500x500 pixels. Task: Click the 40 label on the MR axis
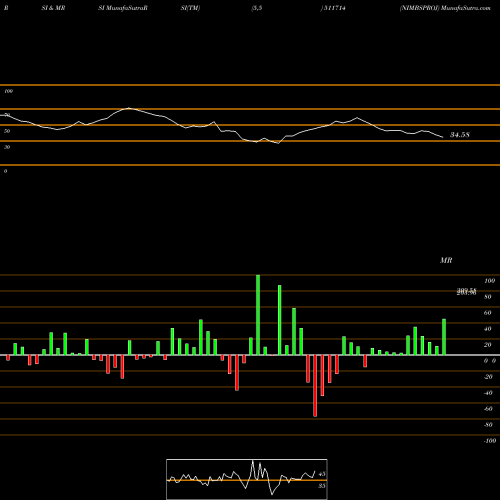click(x=488, y=329)
